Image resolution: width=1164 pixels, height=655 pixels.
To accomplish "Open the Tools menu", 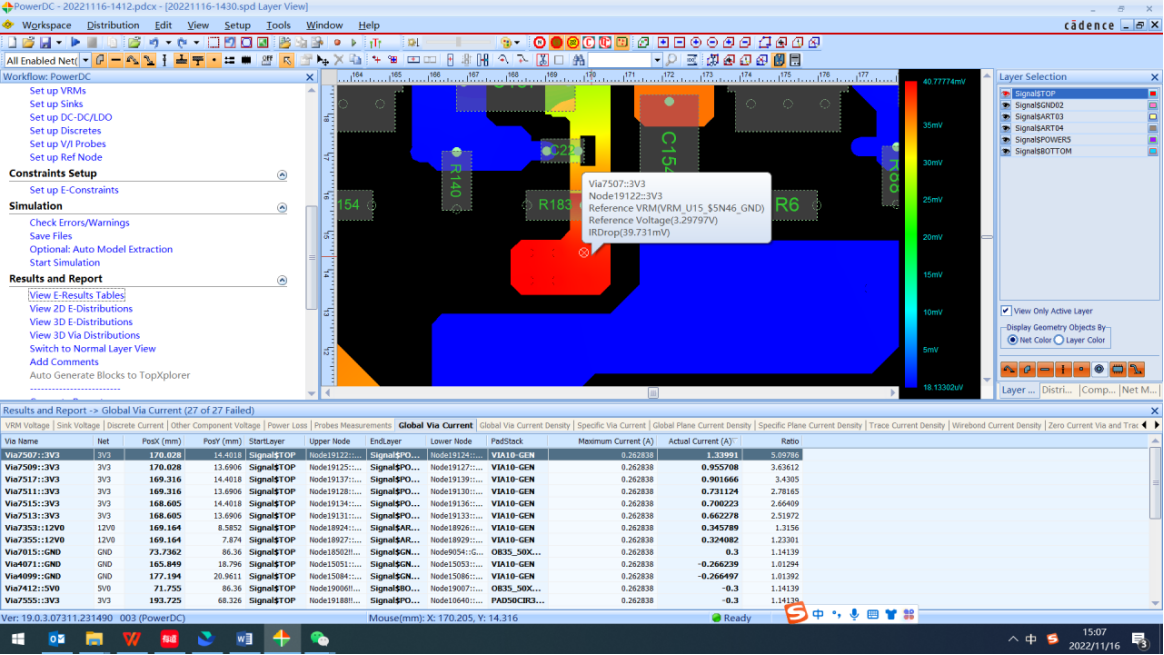I will tap(278, 25).
